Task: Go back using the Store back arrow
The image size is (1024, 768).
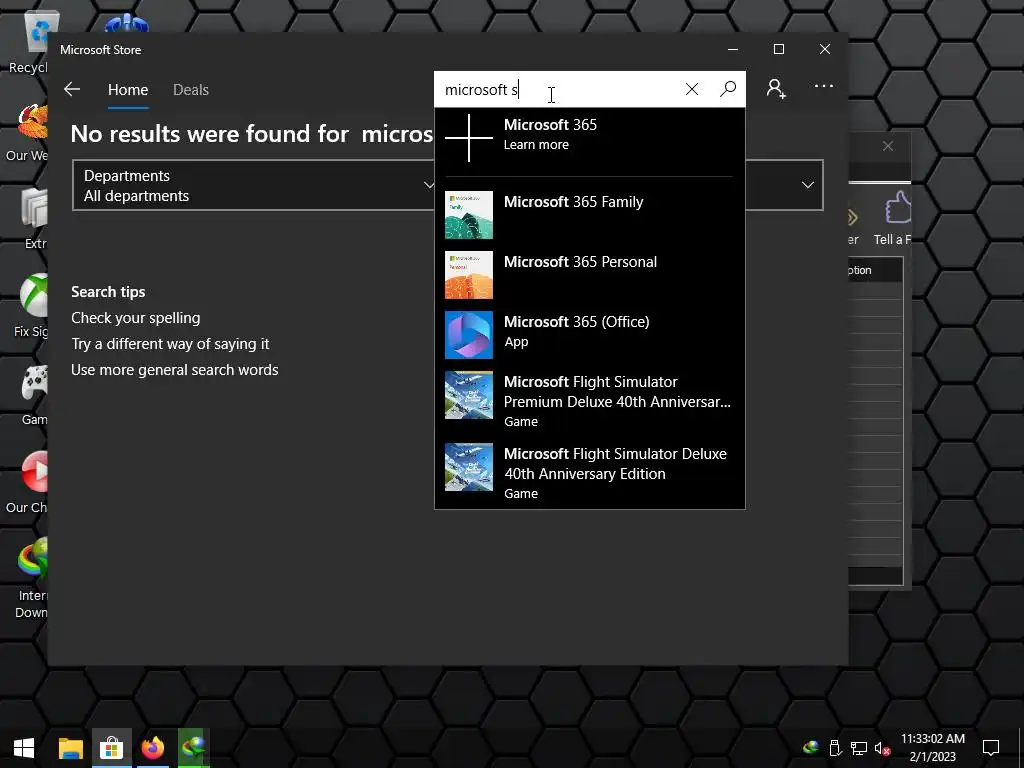Action: (x=72, y=89)
